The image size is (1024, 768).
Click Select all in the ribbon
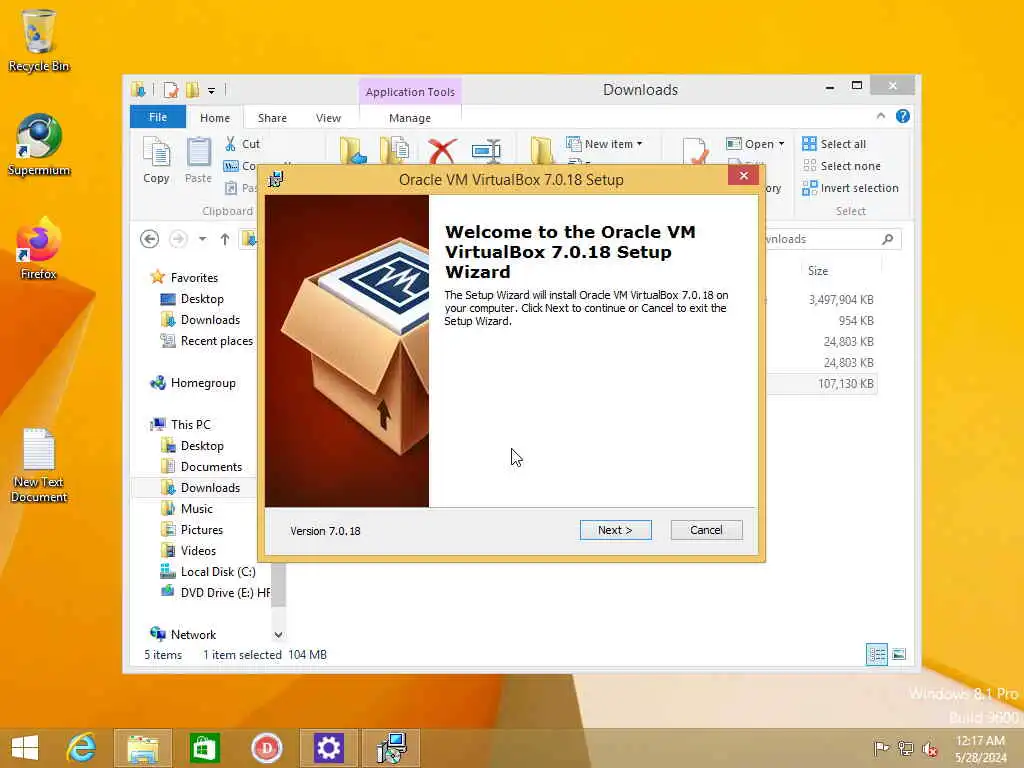[834, 144]
